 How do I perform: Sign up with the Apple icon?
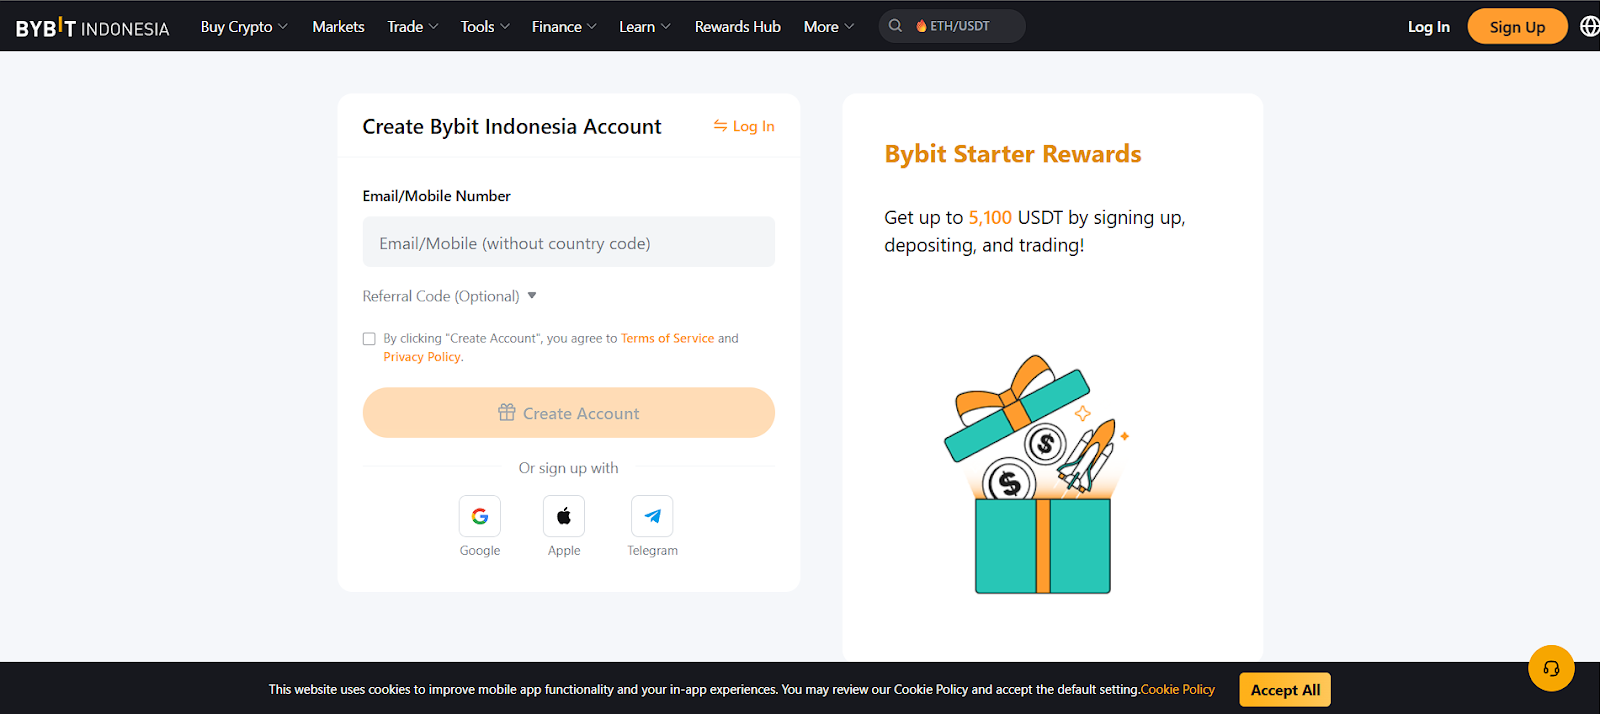[x=564, y=516]
